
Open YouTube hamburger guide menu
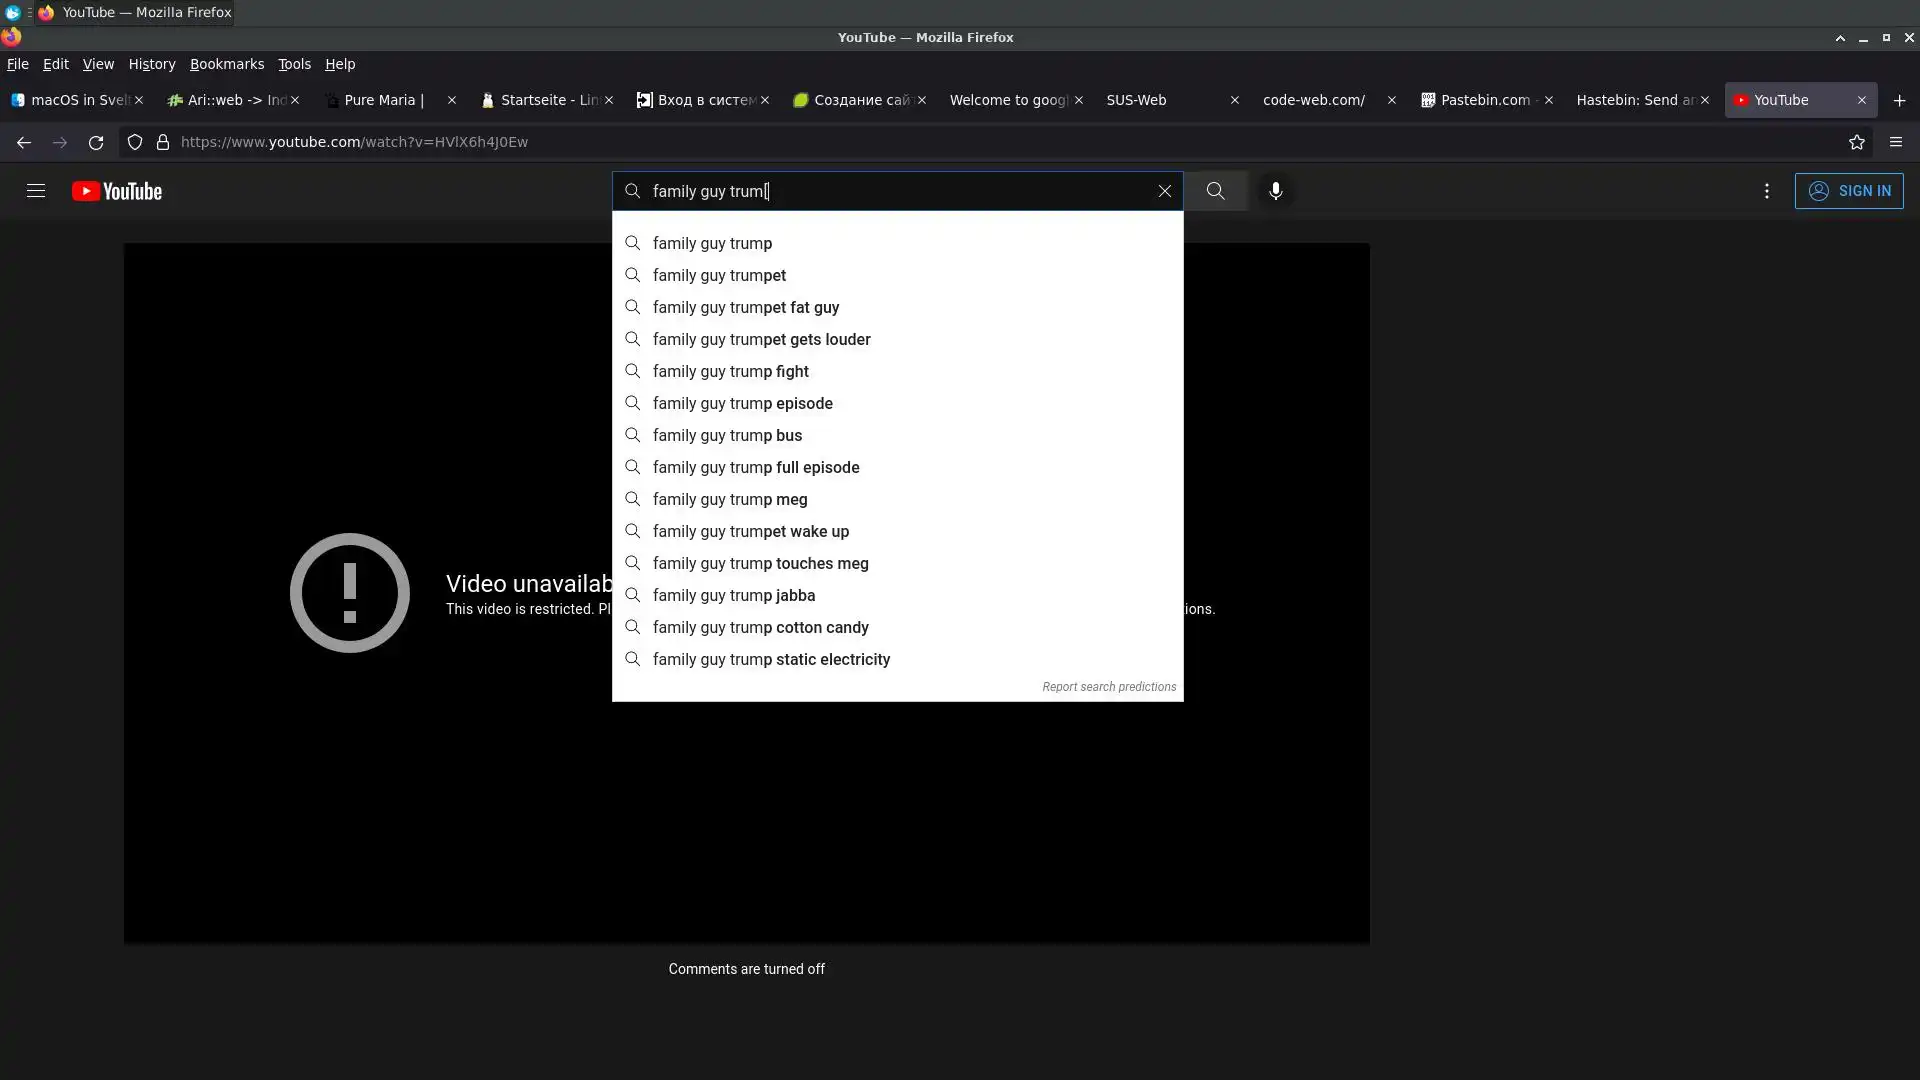point(36,191)
